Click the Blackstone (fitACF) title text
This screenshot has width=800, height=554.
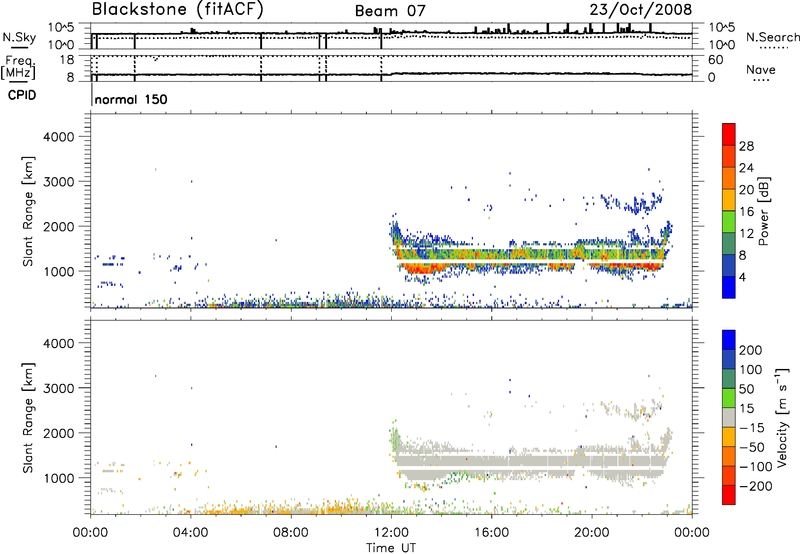178,10
